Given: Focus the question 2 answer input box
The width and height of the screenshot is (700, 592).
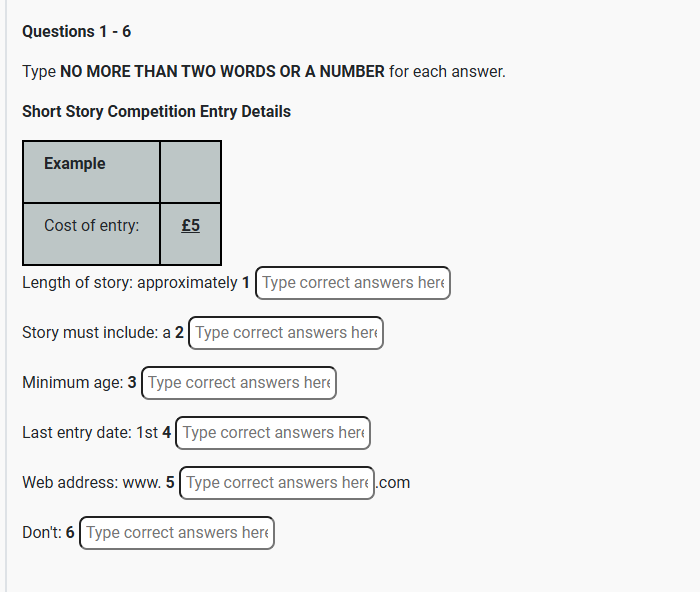Looking at the screenshot, I should [286, 333].
